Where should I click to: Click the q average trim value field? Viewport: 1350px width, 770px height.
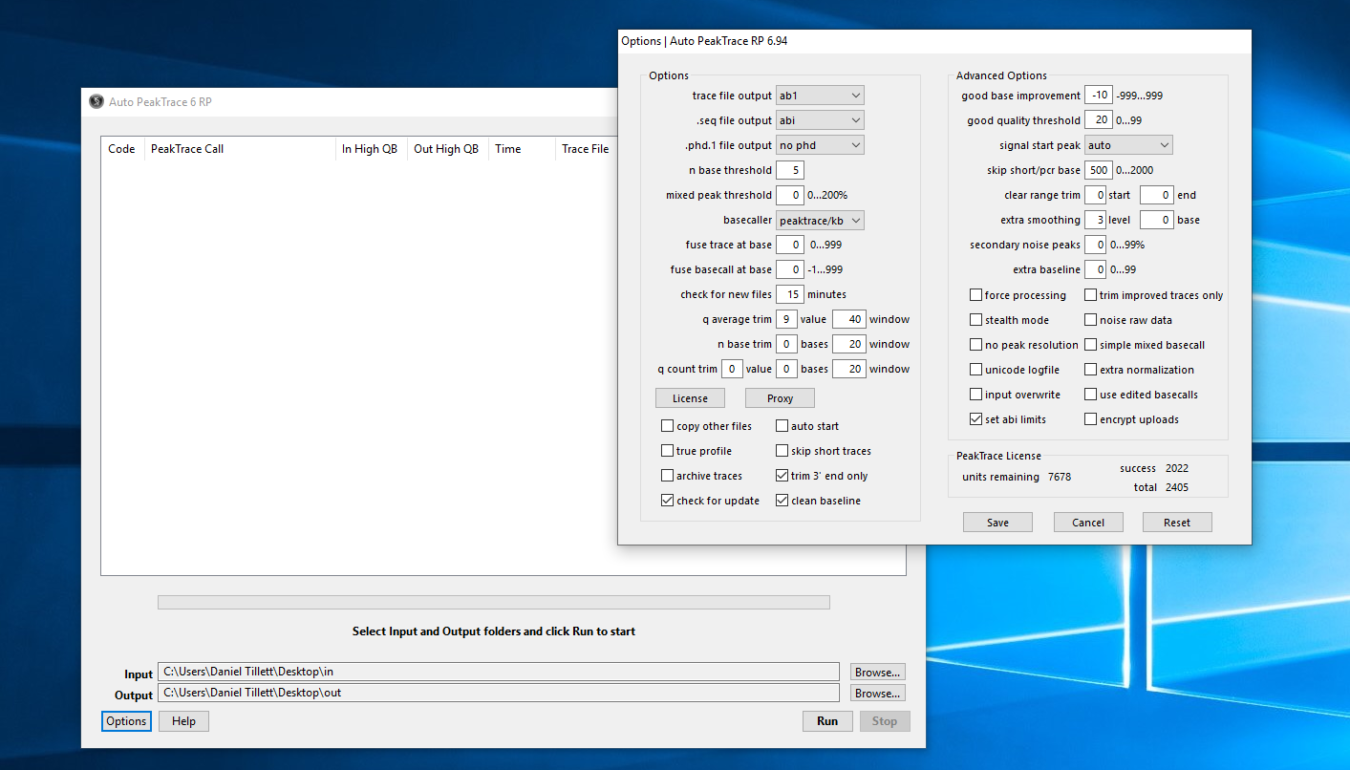pyautogui.click(x=787, y=319)
